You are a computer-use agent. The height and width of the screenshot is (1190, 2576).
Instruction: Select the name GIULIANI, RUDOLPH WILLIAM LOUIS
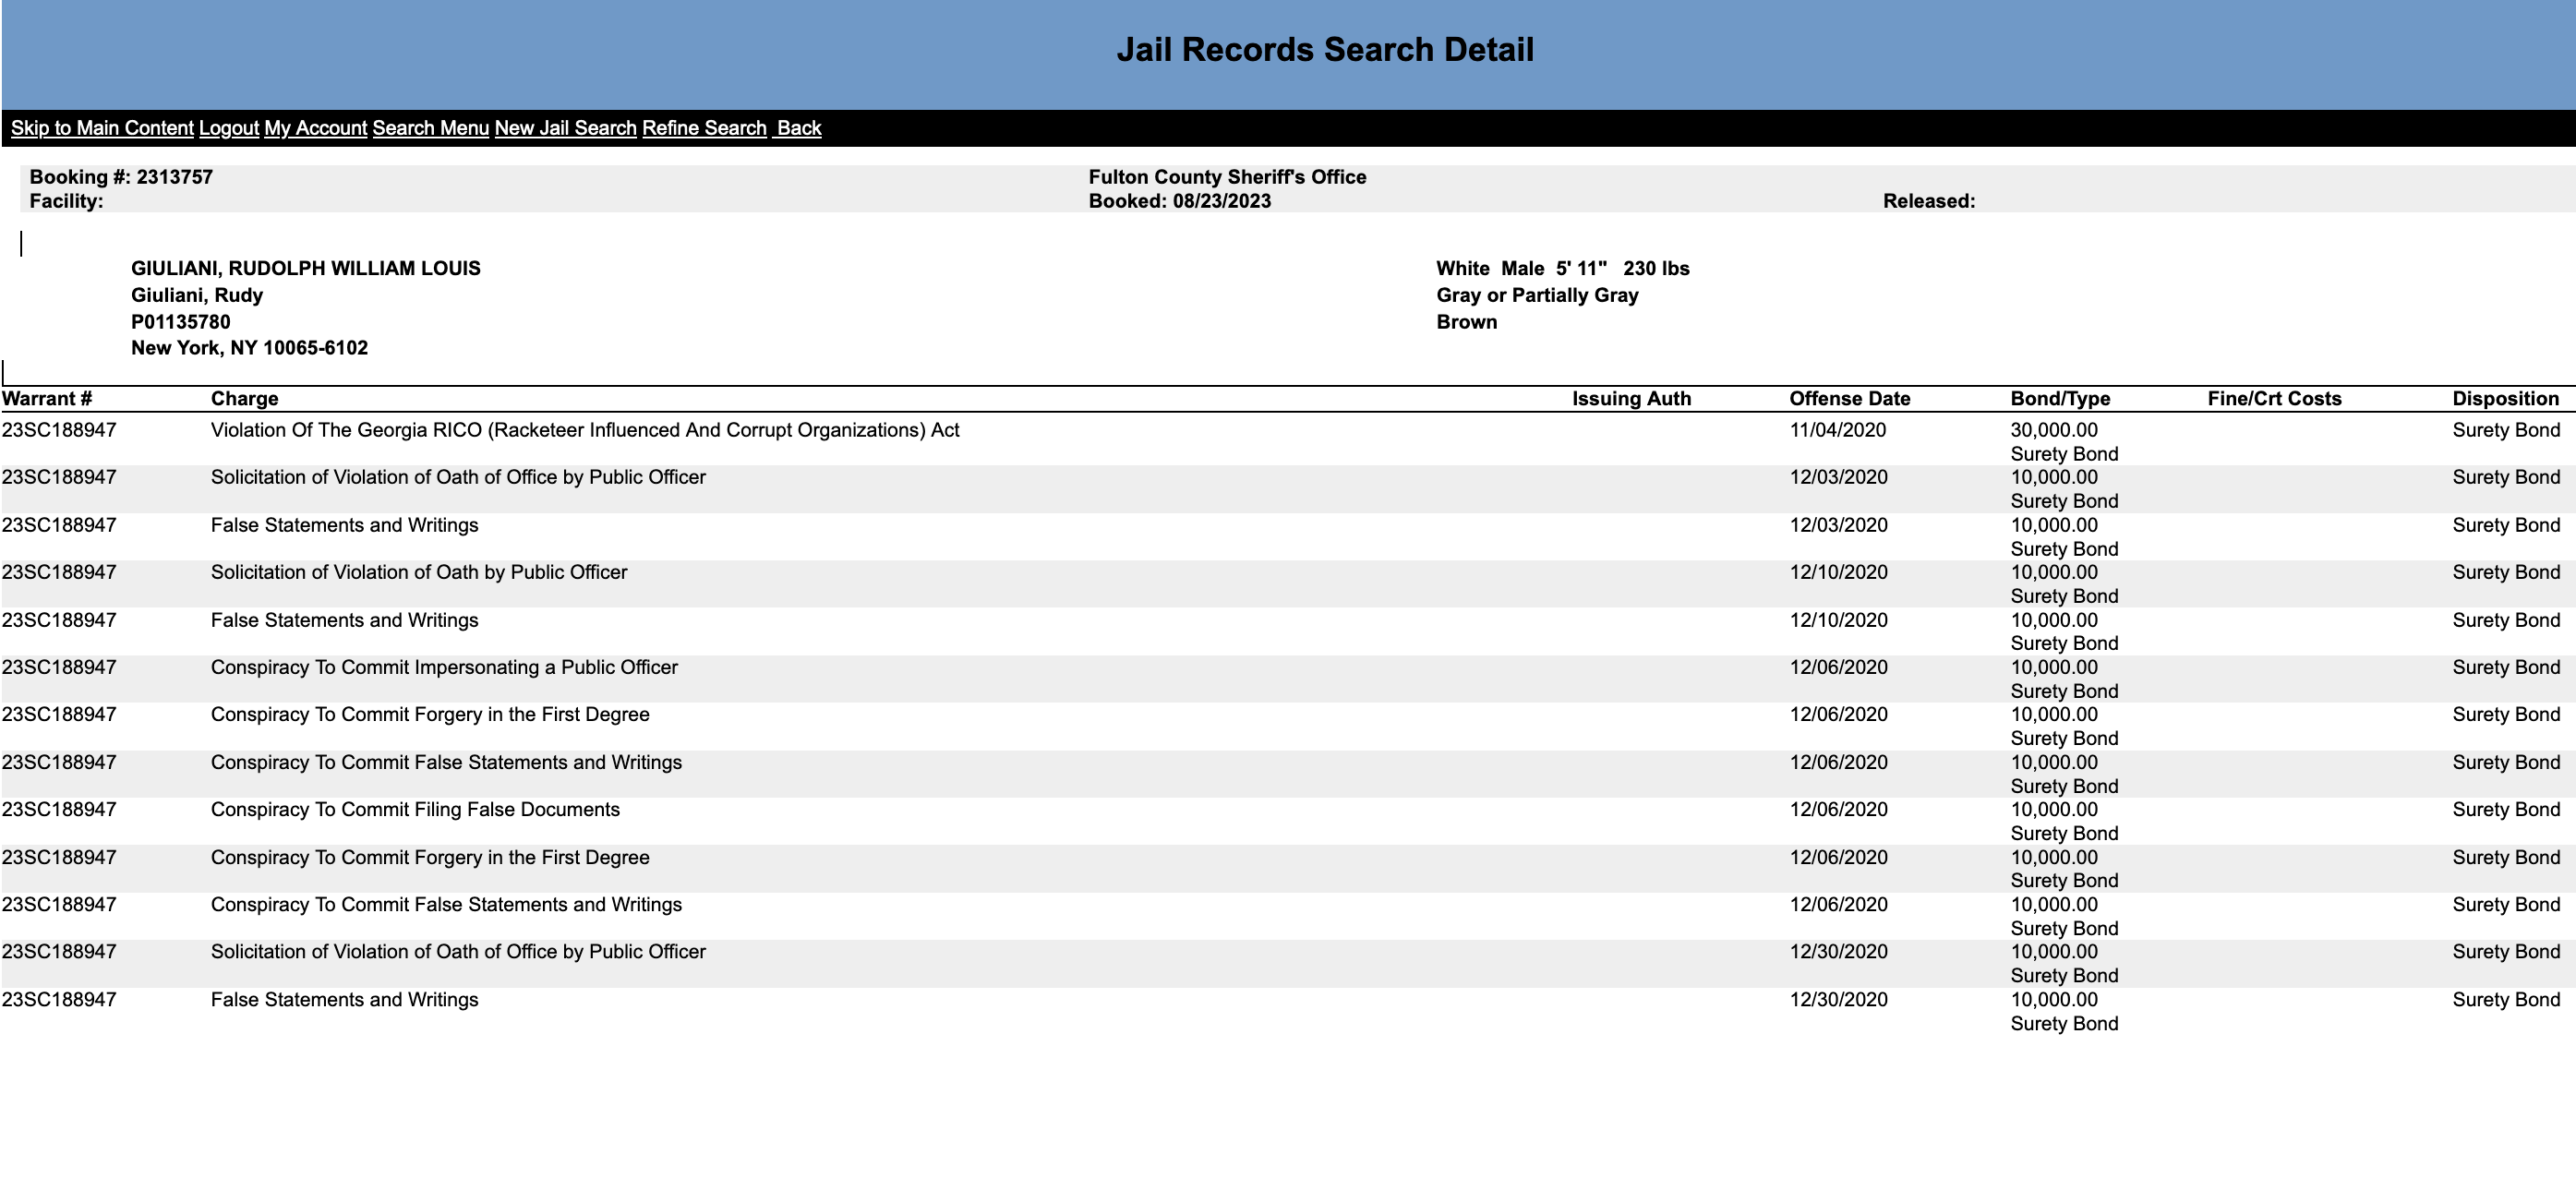coord(306,268)
